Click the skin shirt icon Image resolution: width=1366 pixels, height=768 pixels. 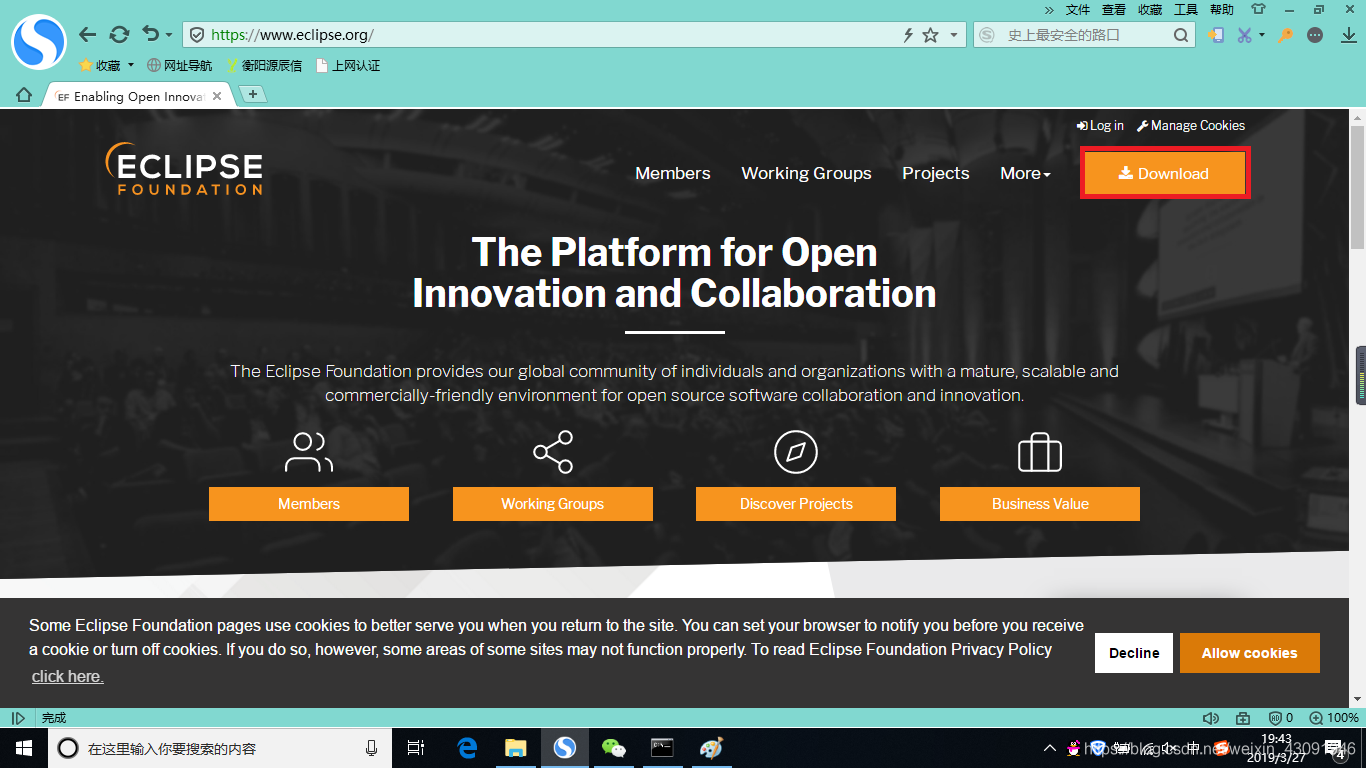click(x=1259, y=9)
